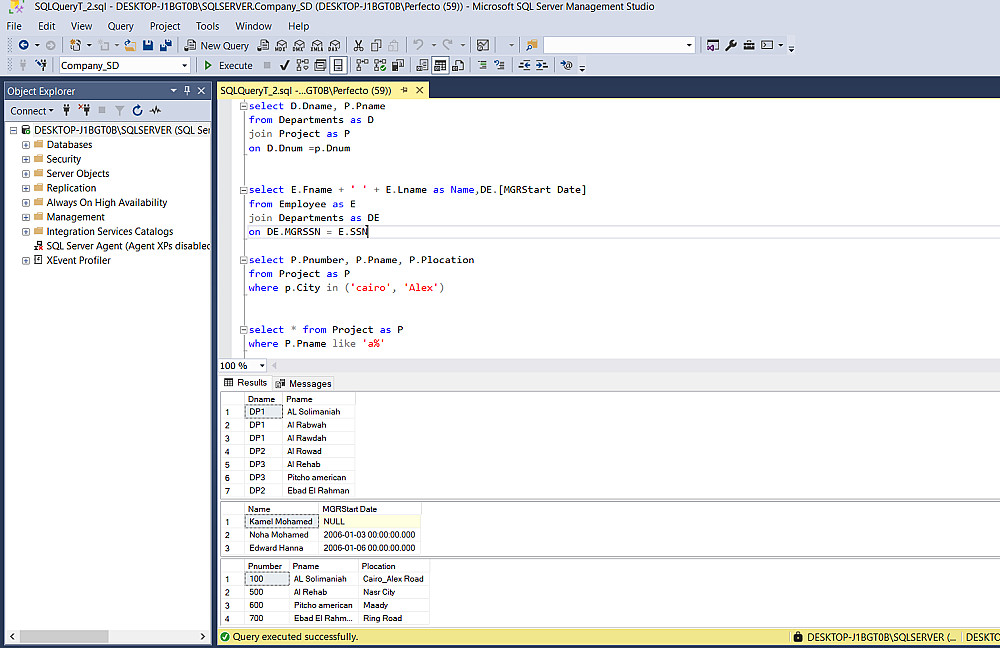Screen dimensions: 1000x648
Task: Click the Open File folder icon
Action: [129, 45]
